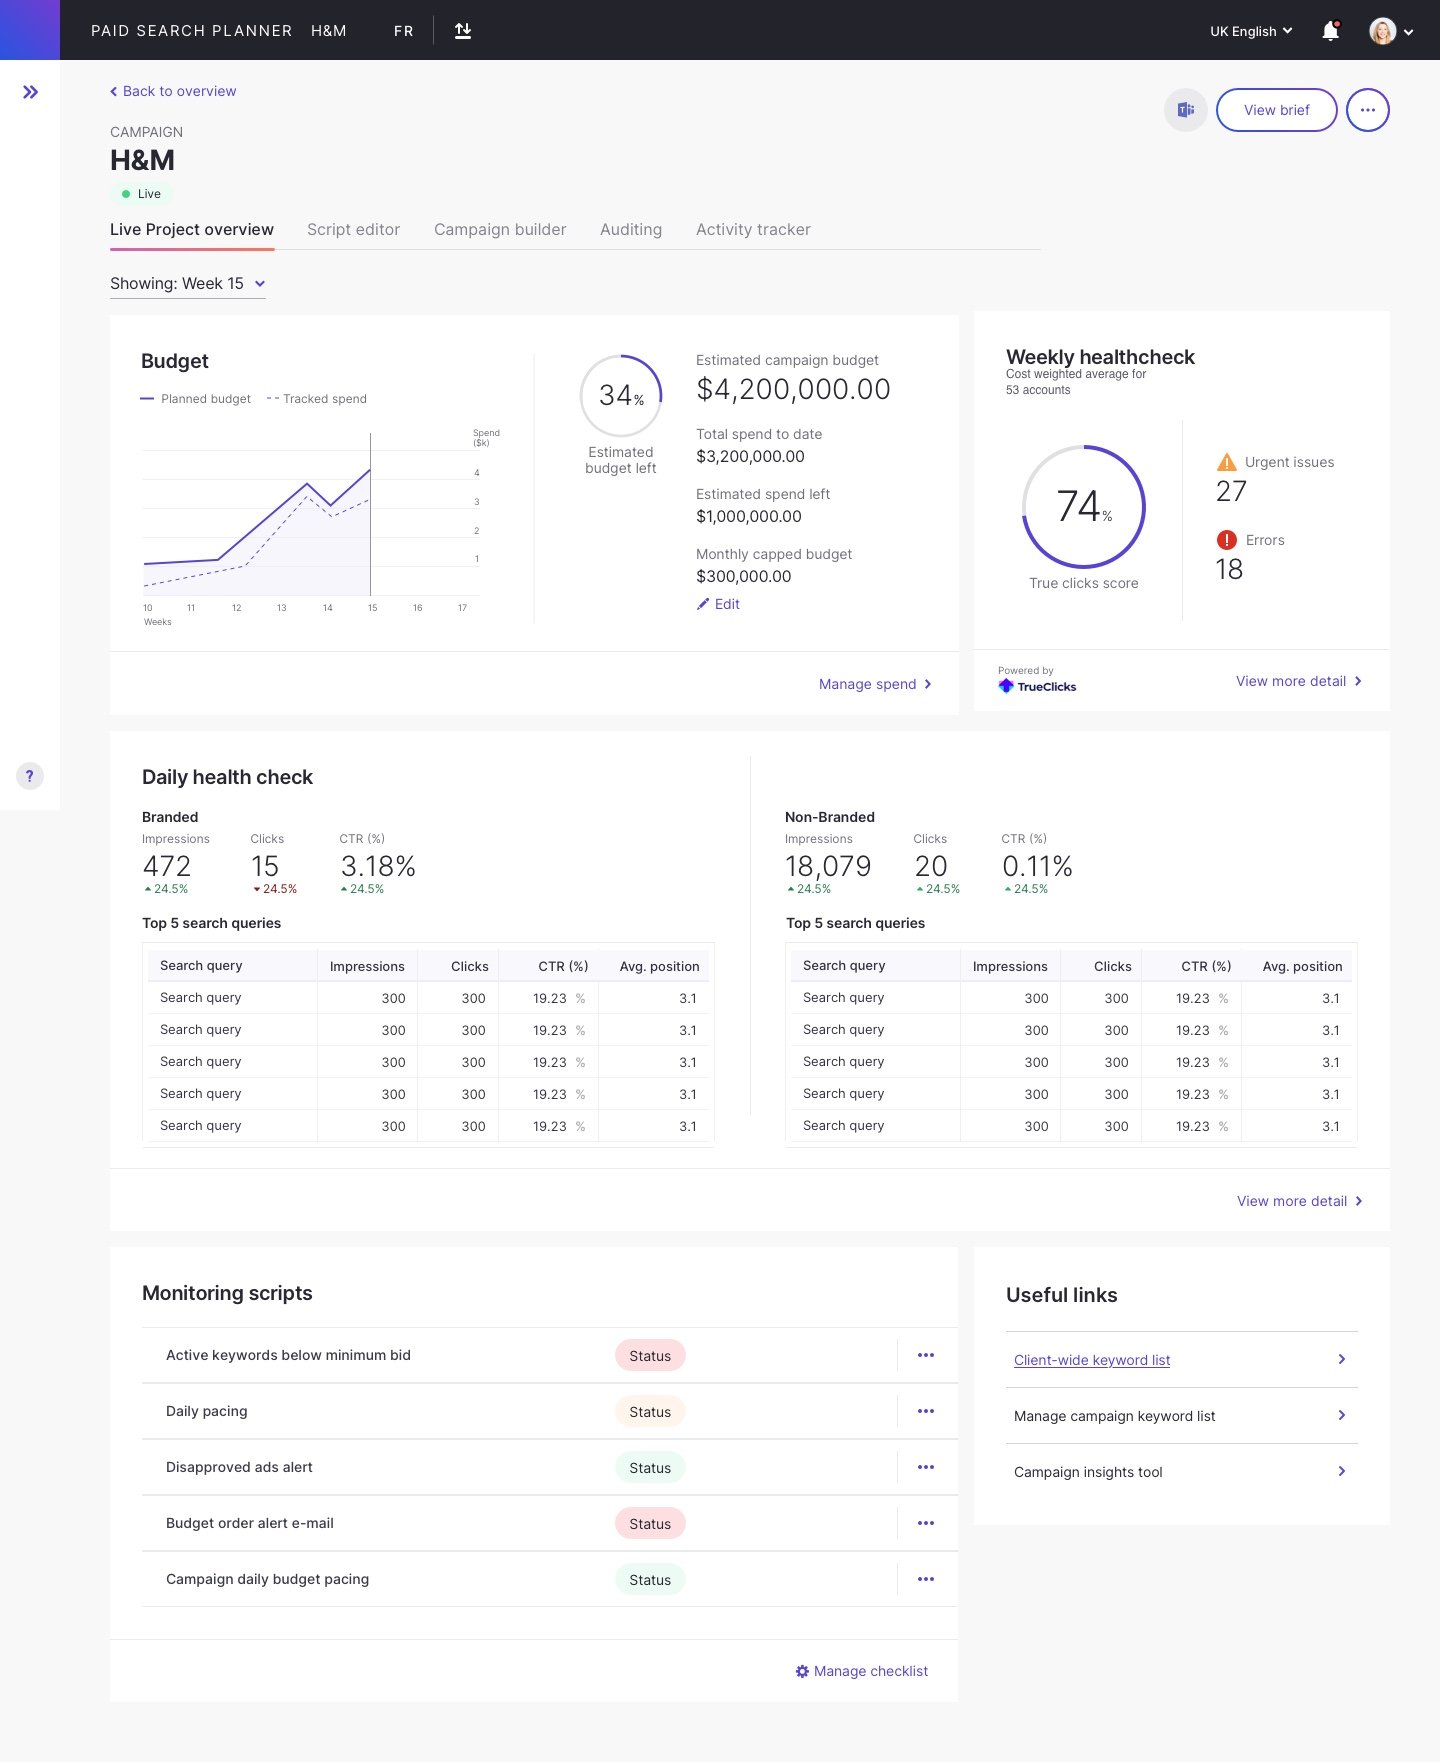The width and height of the screenshot is (1440, 1762).
Task: Click the Status badge for Daily pacing
Action: [650, 1412]
